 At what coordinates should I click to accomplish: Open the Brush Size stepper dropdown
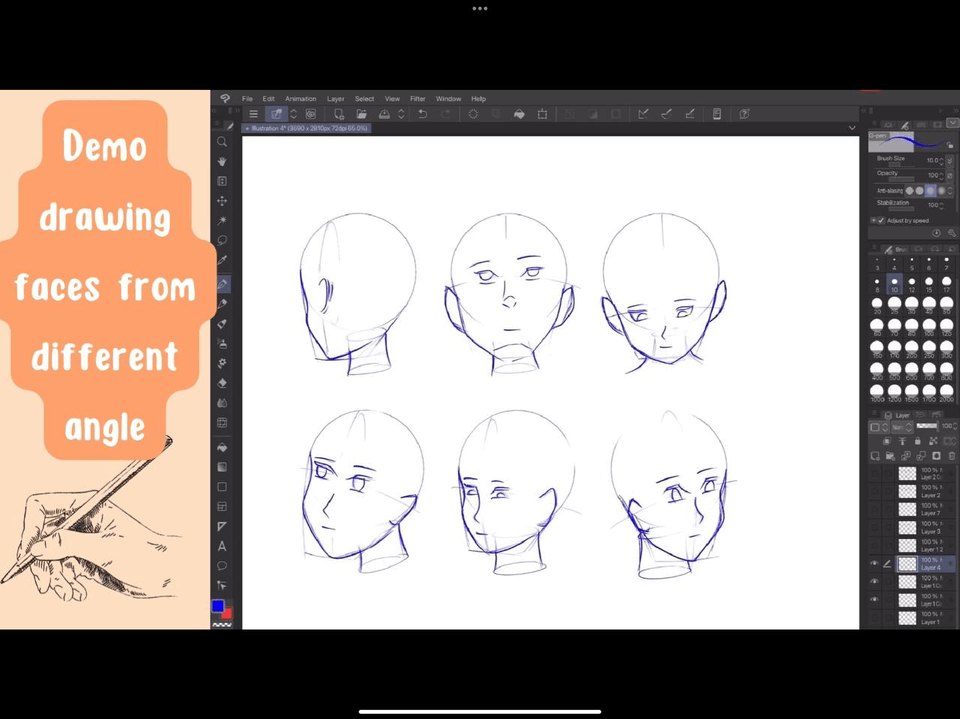(950, 161)
